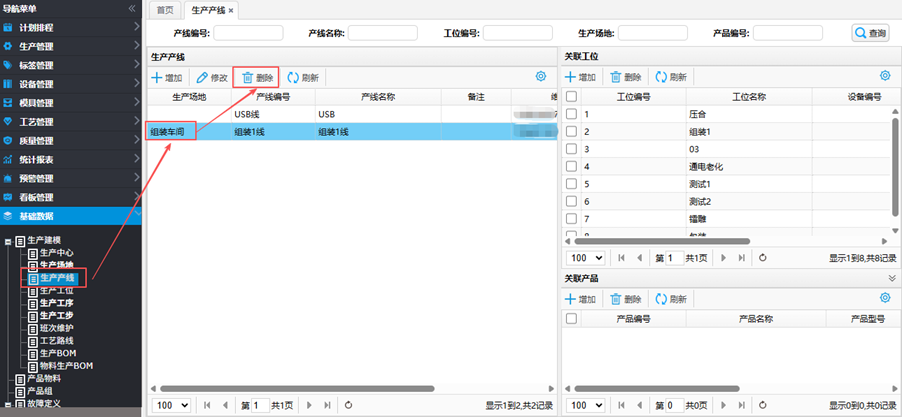
Task: Select 班次维护 in the tree
Action: click(x=56, y=328)
